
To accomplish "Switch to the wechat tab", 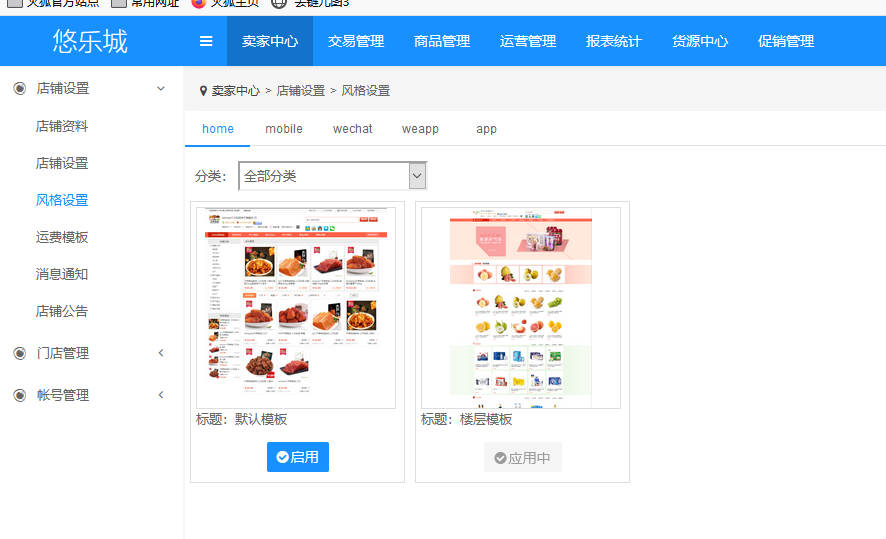I will coord(352,129).
